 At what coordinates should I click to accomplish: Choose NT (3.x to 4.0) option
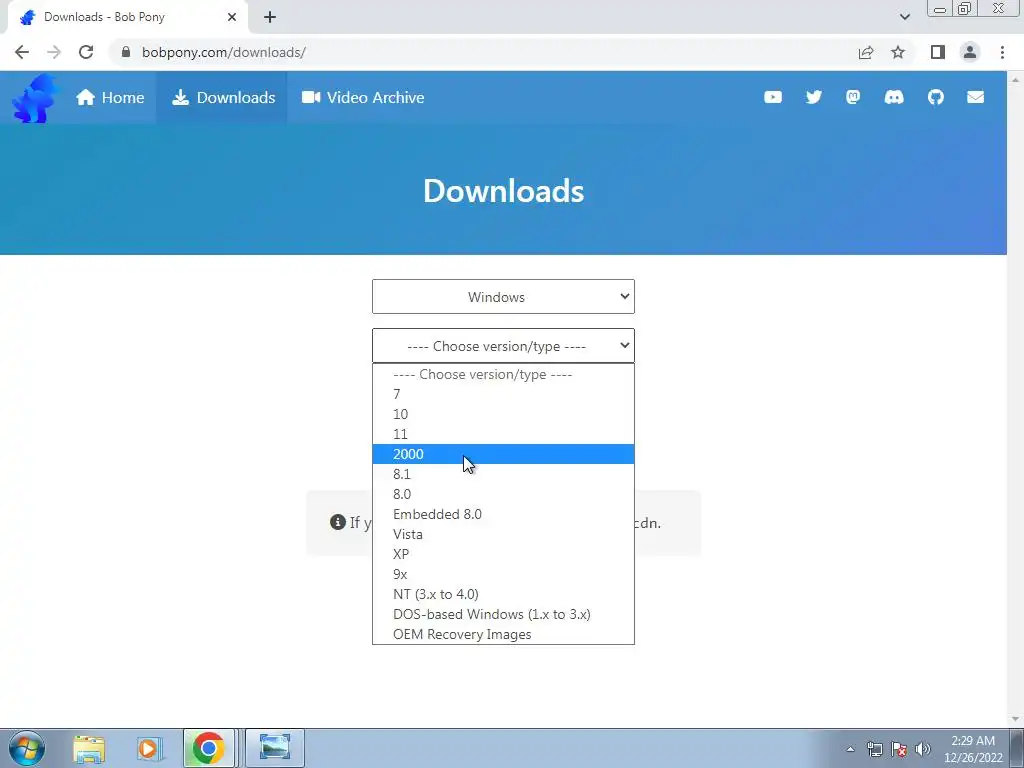point(503,594)
